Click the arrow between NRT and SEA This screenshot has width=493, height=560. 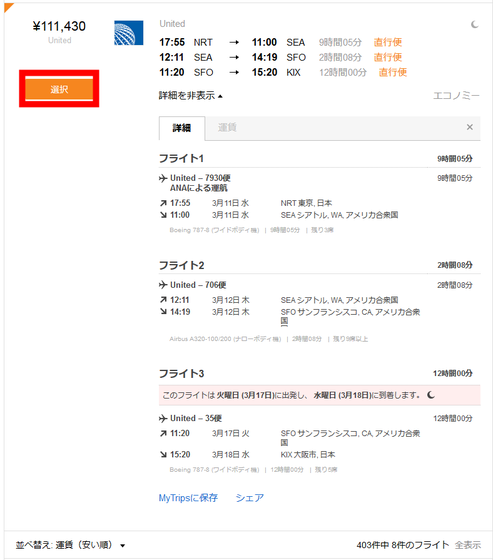(234, 42)
